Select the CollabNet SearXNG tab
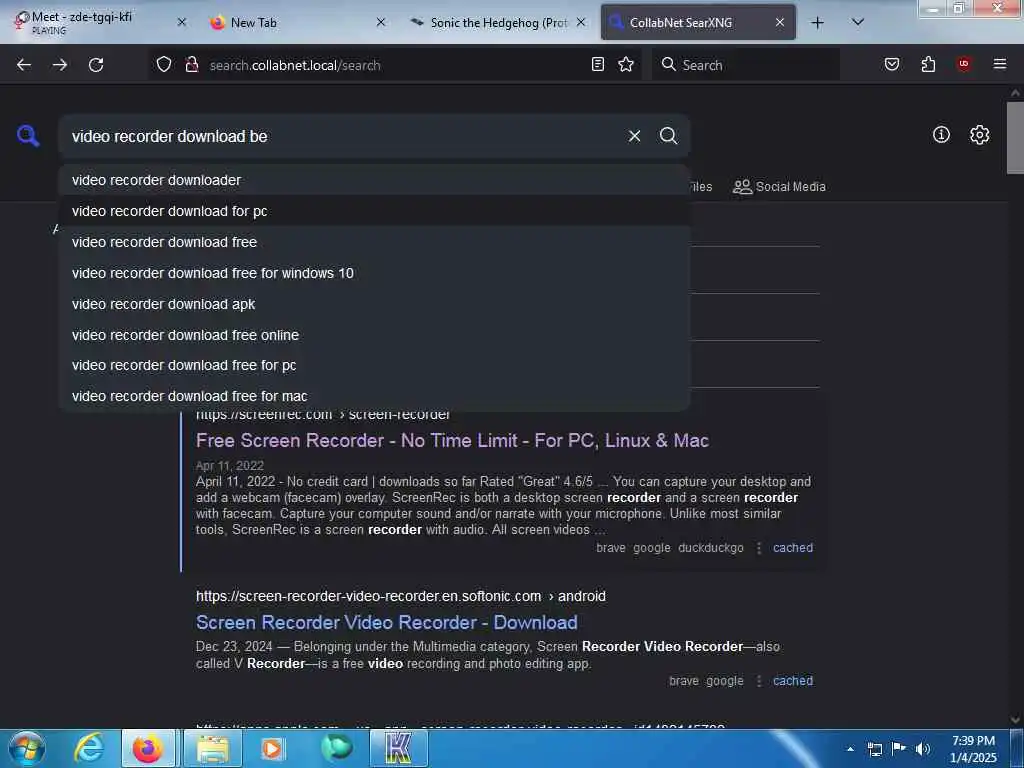This screenshot has width=1024, height=768. (x=697, y=22)
